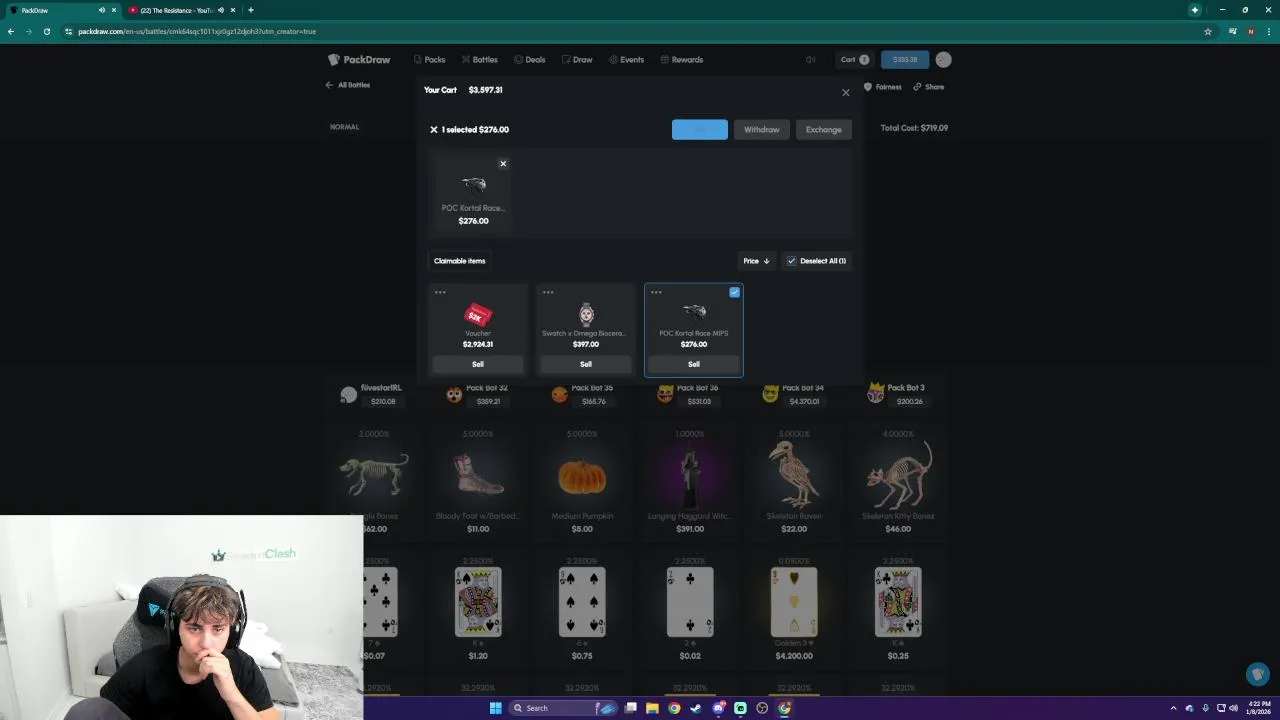The image size is (1280, 720).
Task: Open a new browser tab
Action: click(250, 10)
